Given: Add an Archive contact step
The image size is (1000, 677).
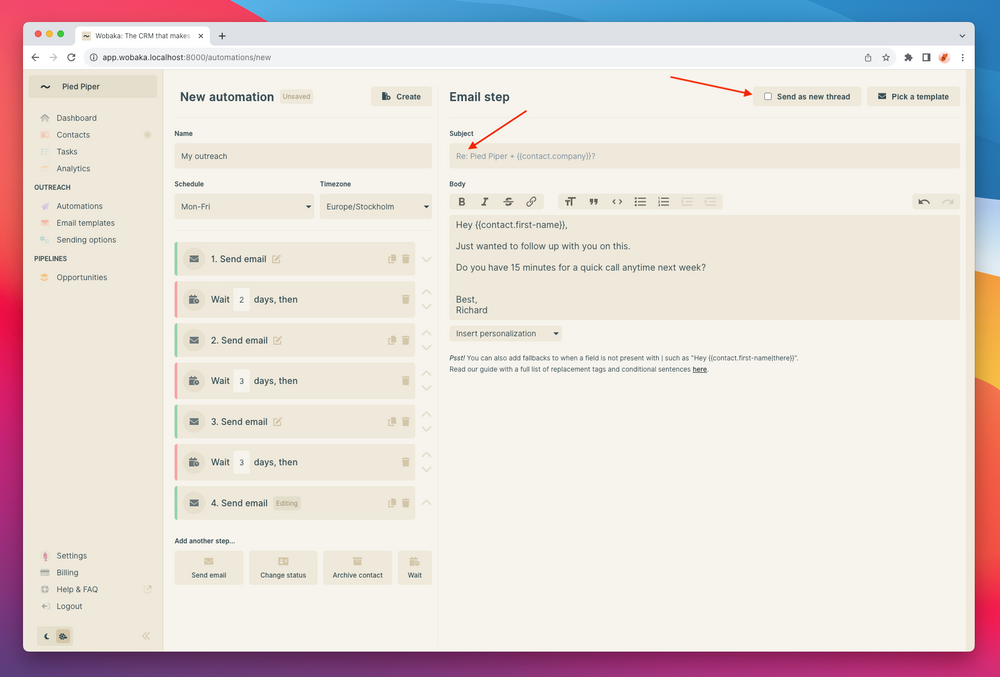Looking at the screenshot, I should (357, 567).
